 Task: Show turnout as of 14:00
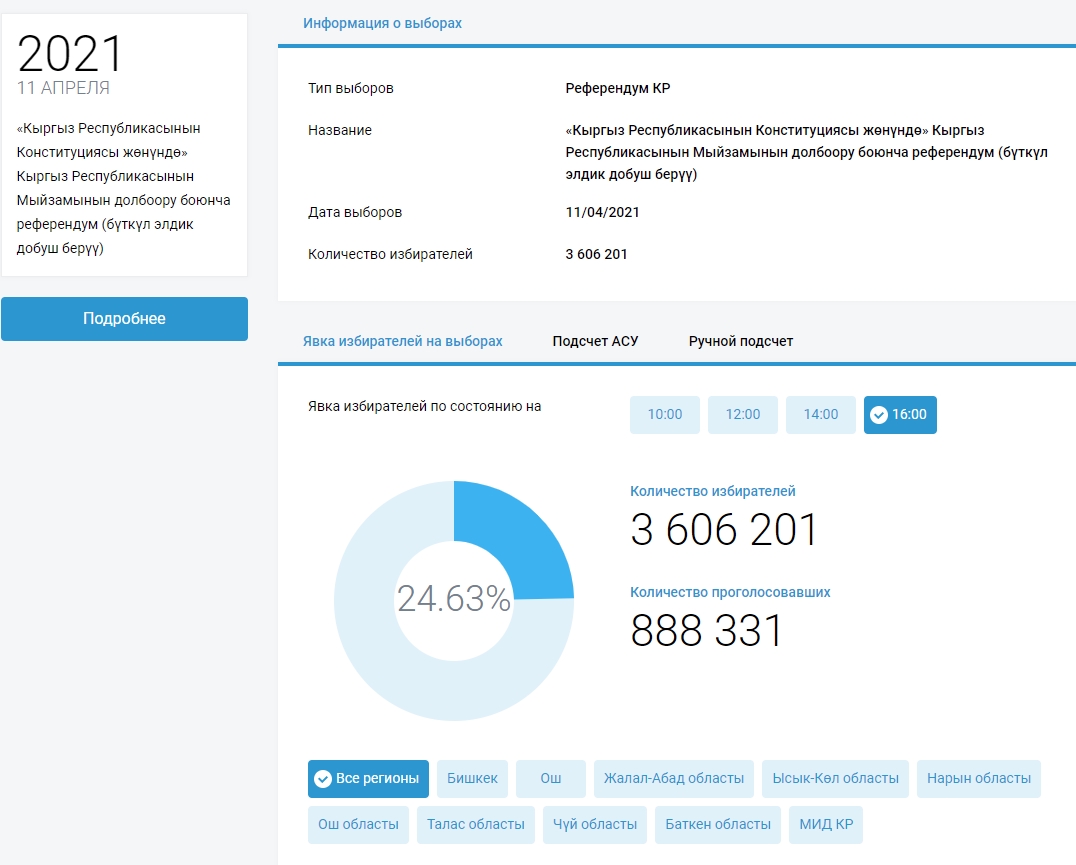[821, 415]
